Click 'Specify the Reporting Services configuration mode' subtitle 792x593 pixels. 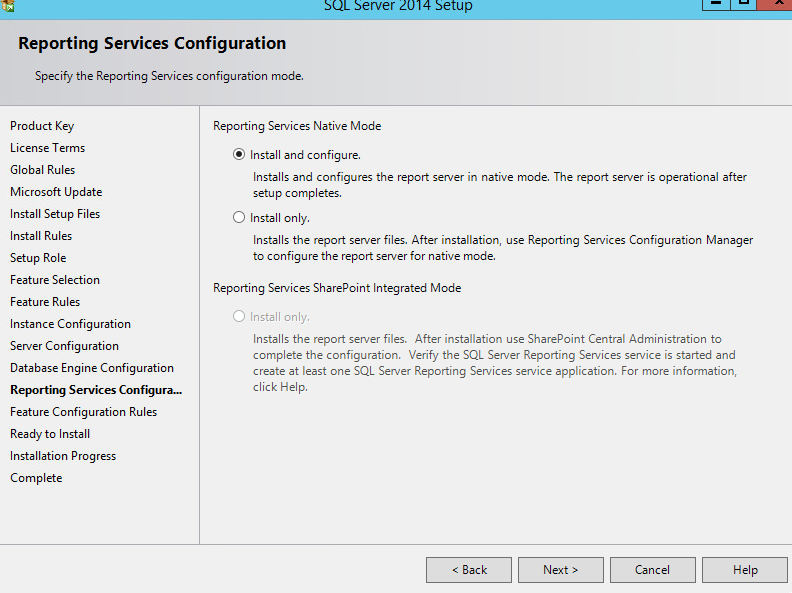click(x=169, y=76)
